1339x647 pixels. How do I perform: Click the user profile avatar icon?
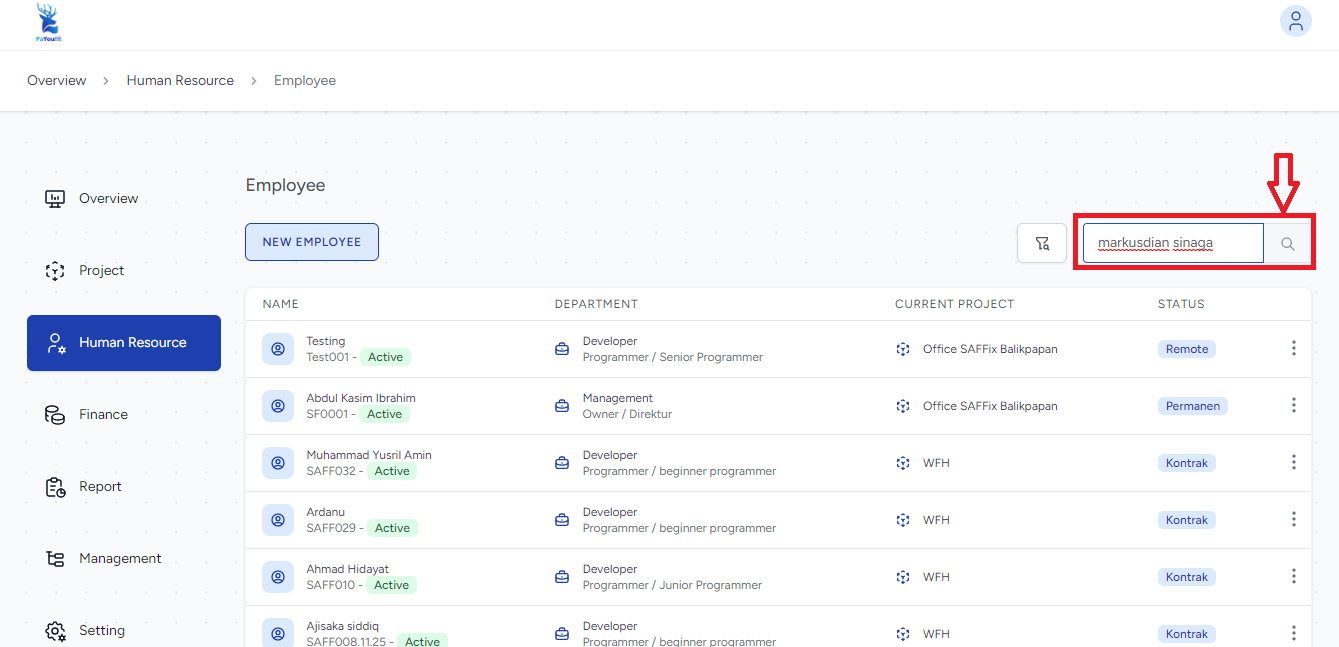(1295, 21)
